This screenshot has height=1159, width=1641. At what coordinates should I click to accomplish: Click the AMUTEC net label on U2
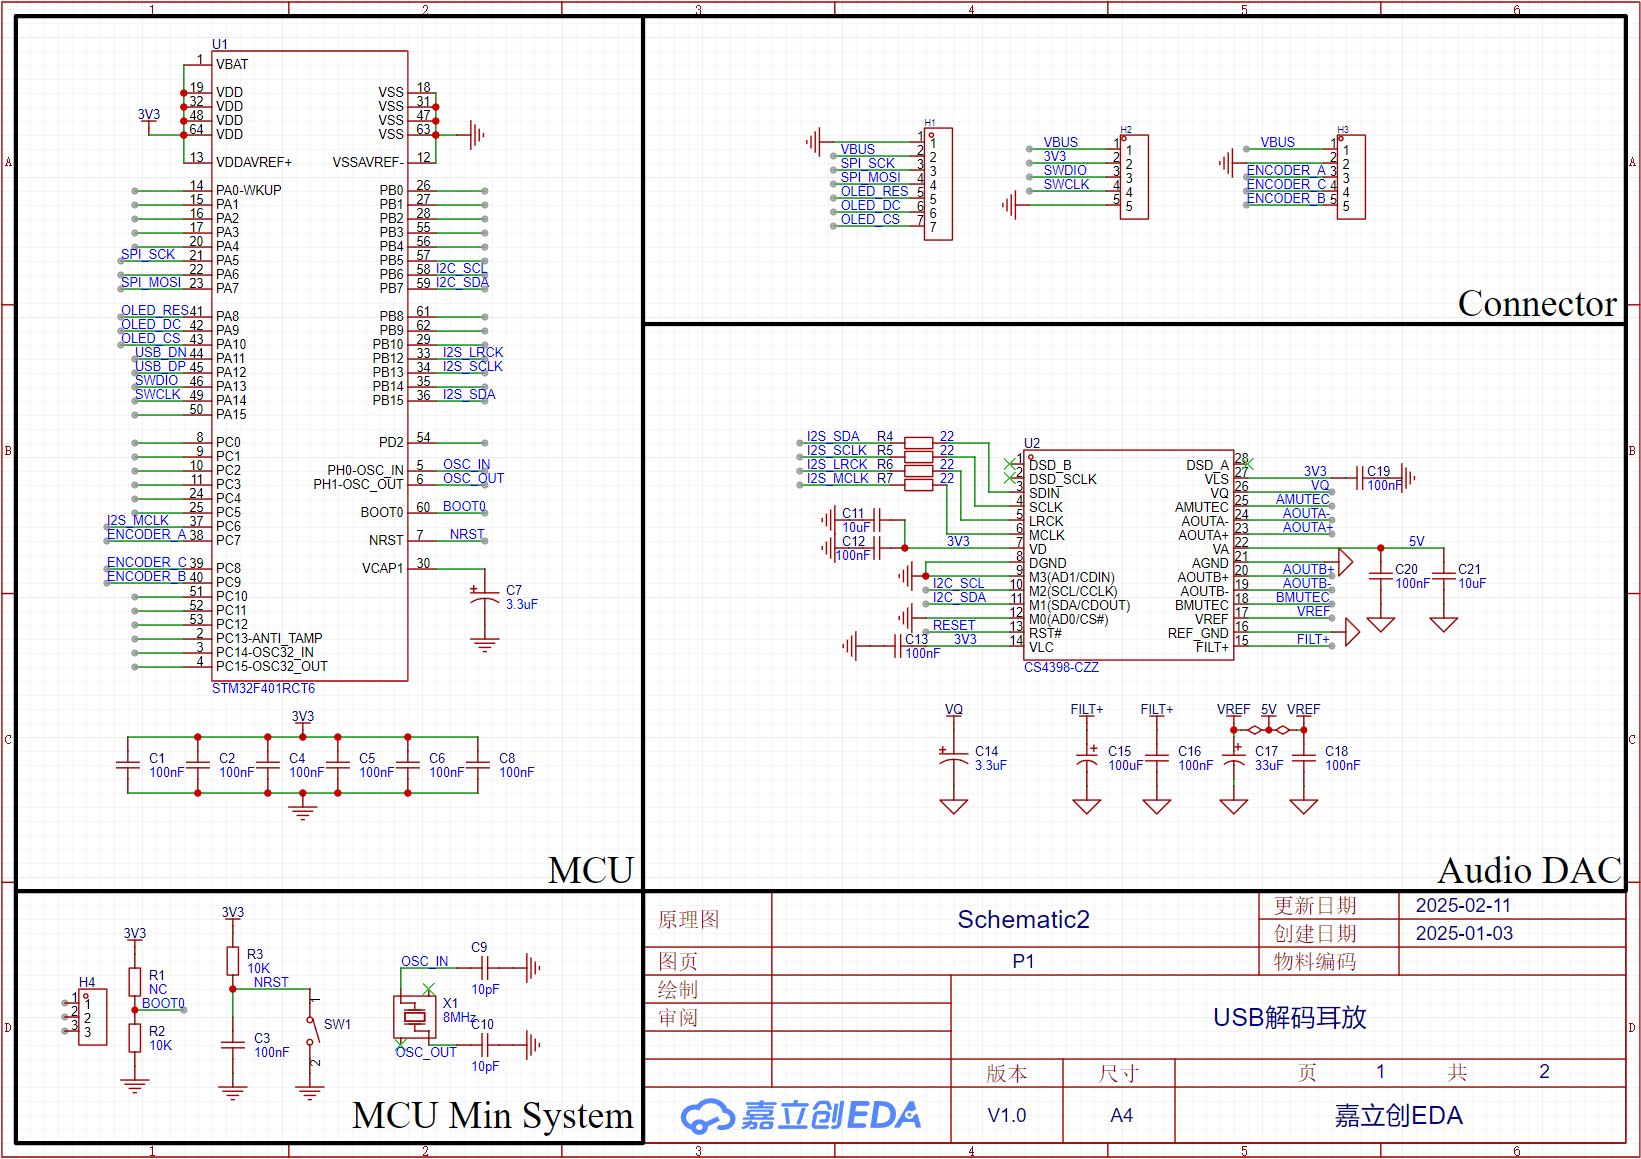pos(1302,499)
